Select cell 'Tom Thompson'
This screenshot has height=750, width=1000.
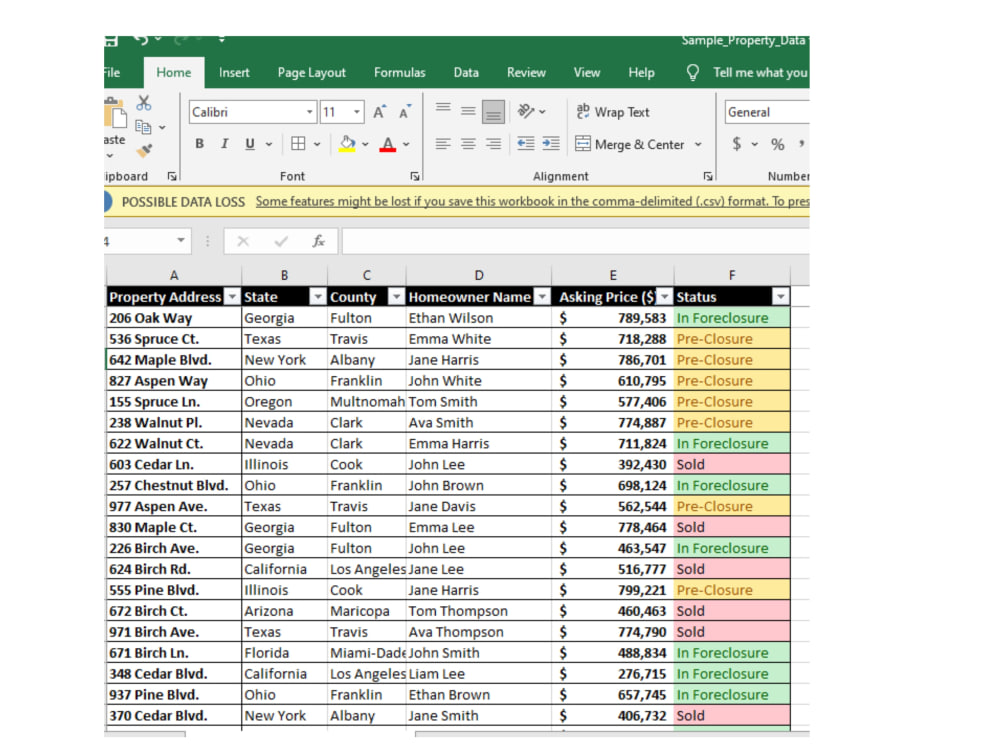(479, 611)
